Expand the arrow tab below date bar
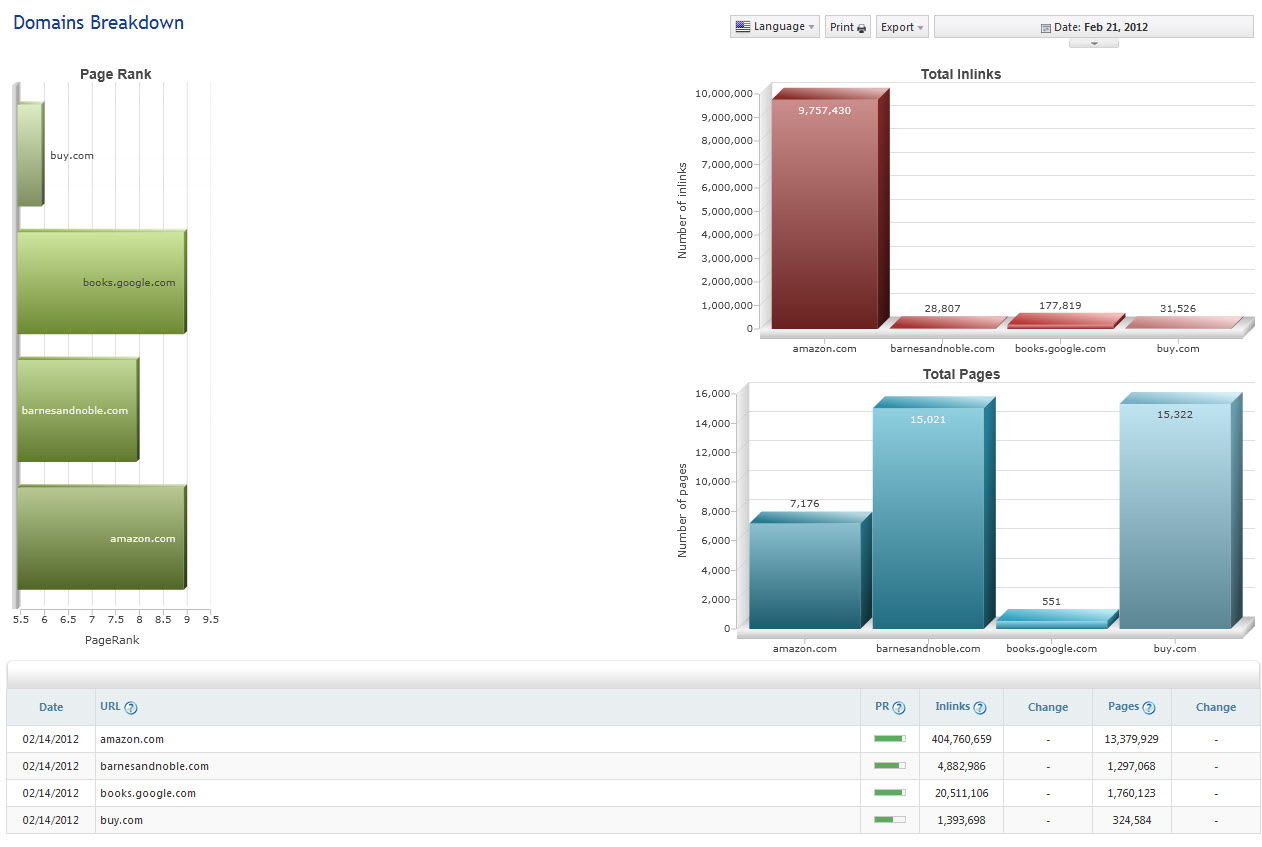 click(x=1093, y=43)
